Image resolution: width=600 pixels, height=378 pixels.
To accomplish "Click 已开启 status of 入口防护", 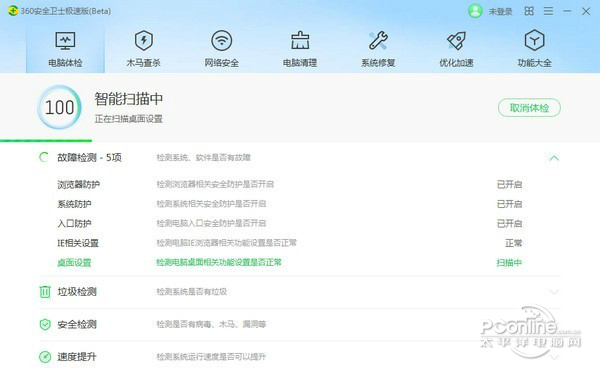I will click(x=509, y=224).
